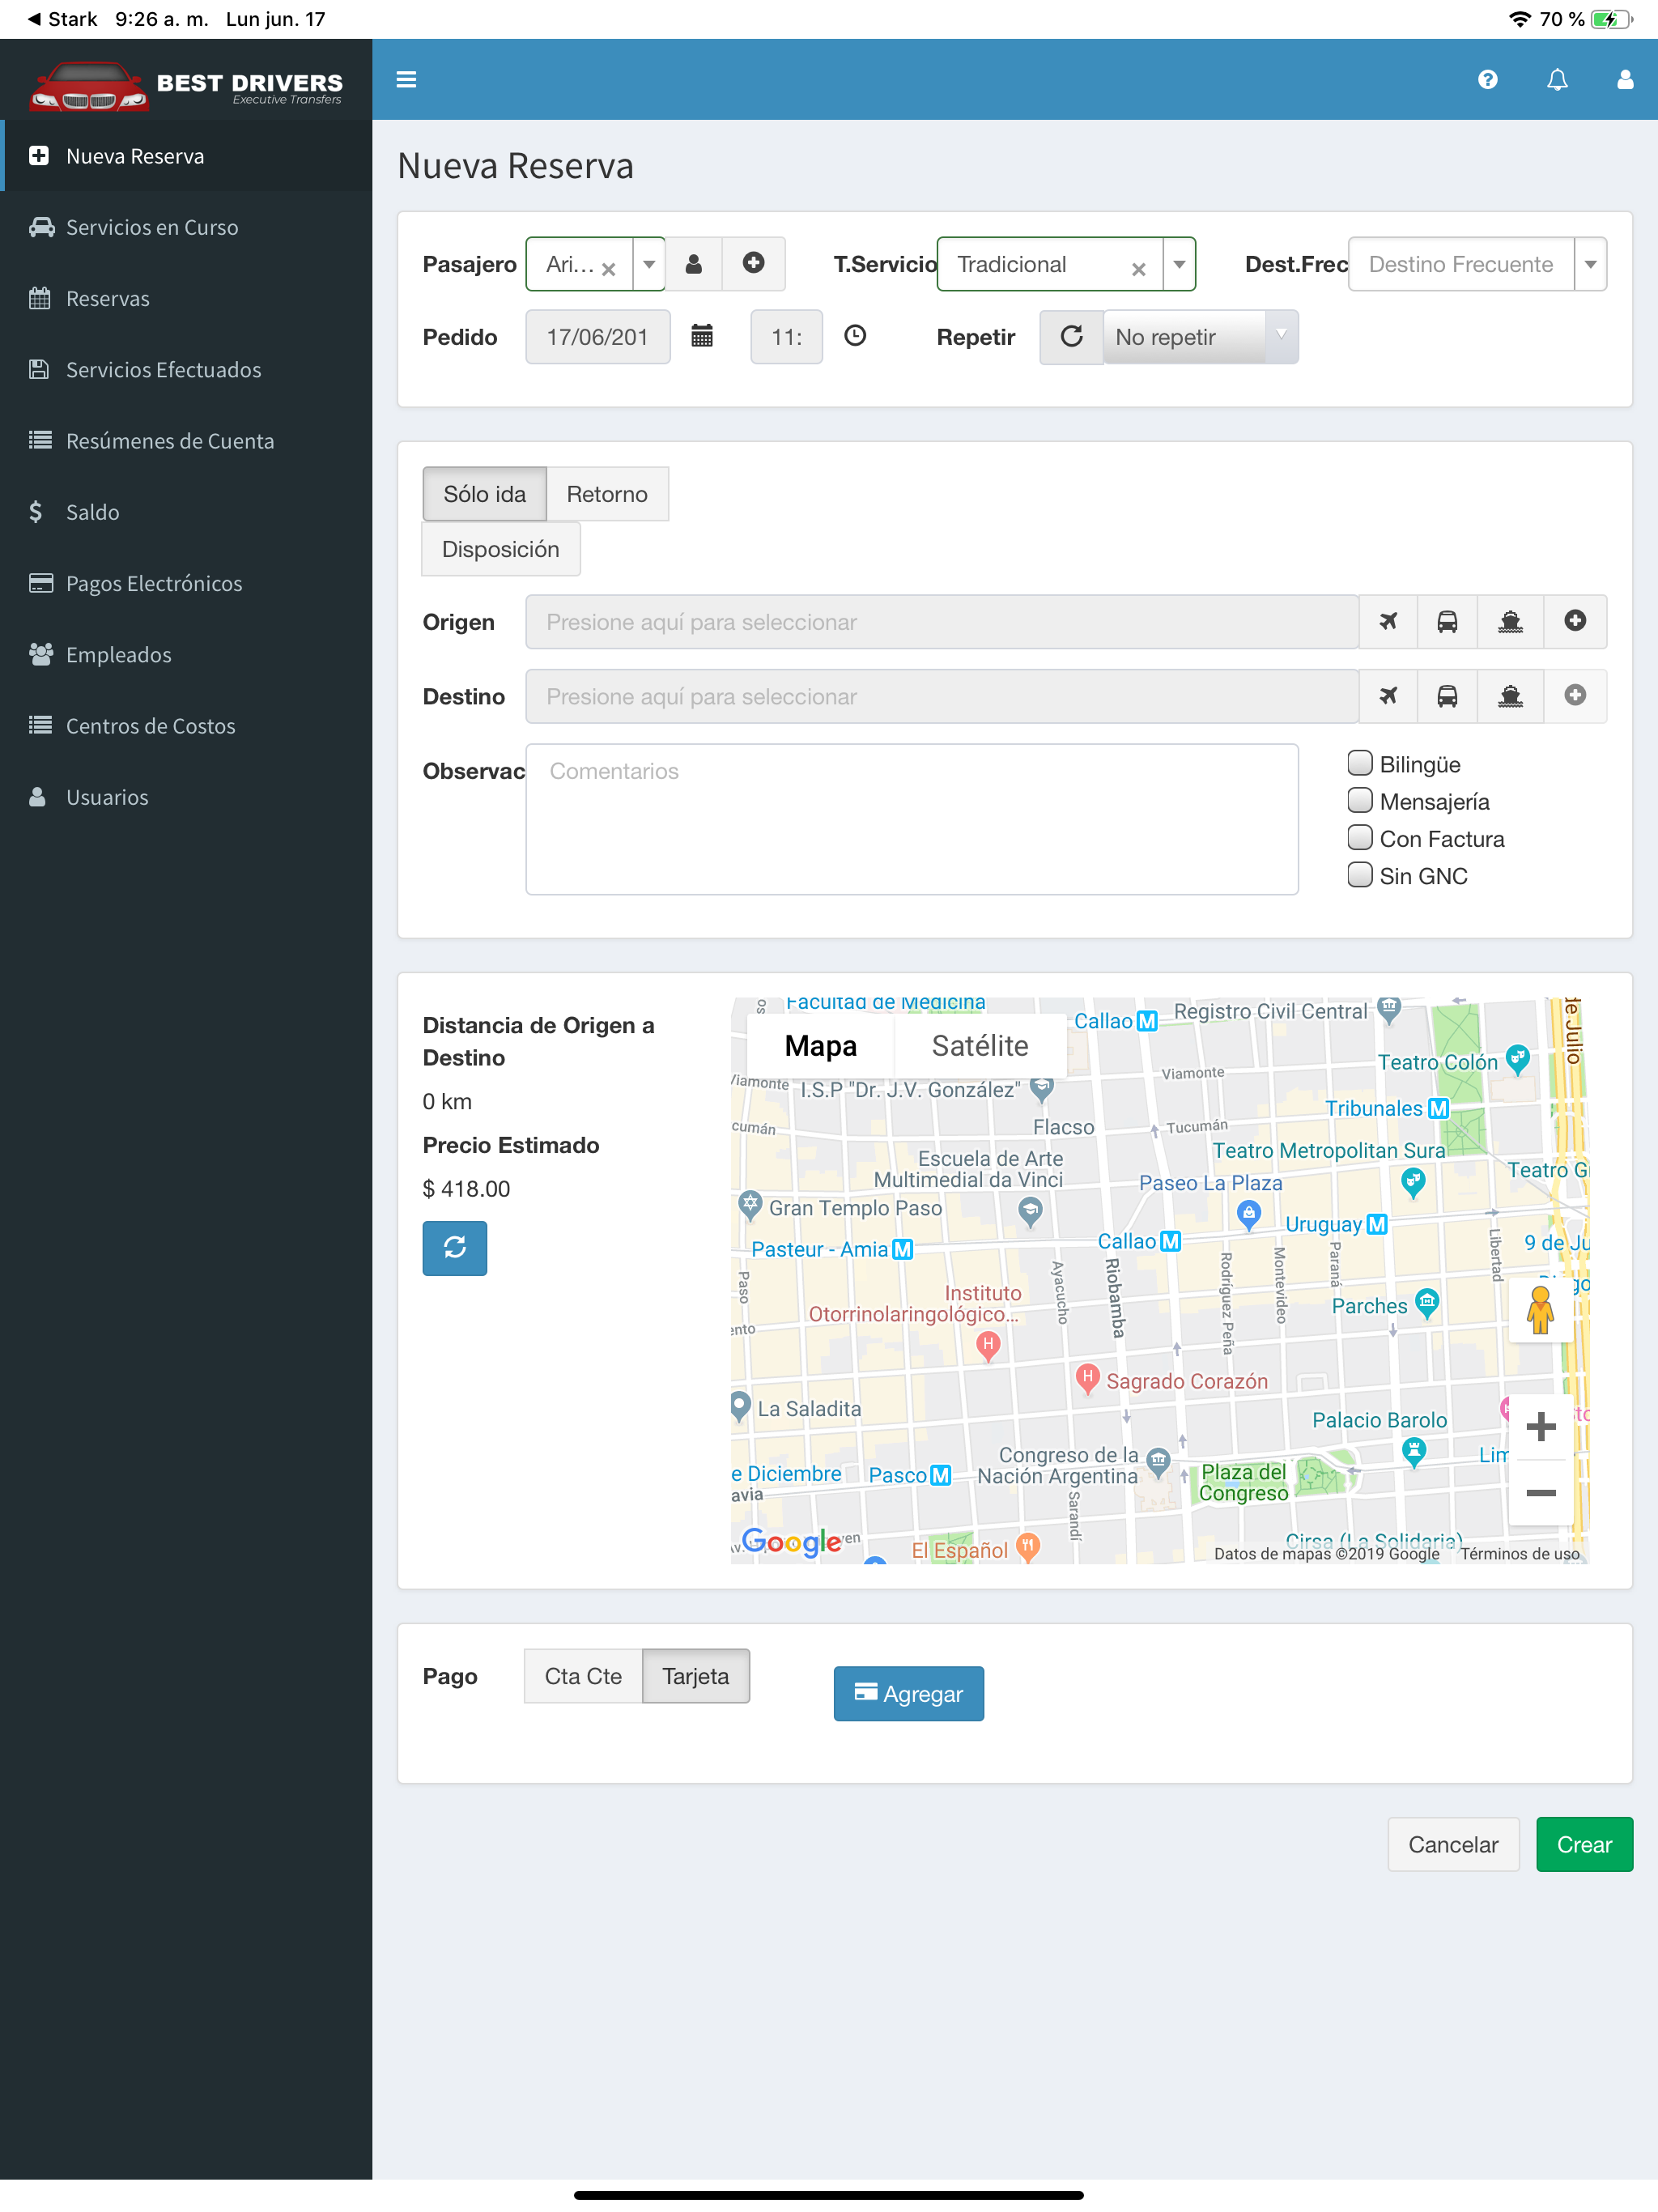Select the Retorno trip type
The image size is (1658, 2212).
607,494
